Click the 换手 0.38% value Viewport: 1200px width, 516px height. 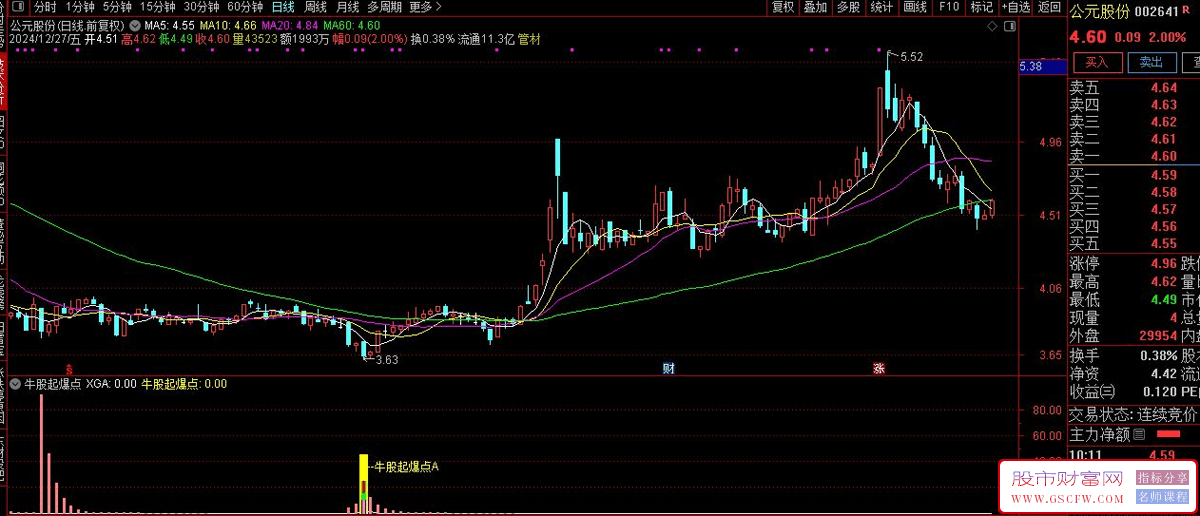point(1158,356)
